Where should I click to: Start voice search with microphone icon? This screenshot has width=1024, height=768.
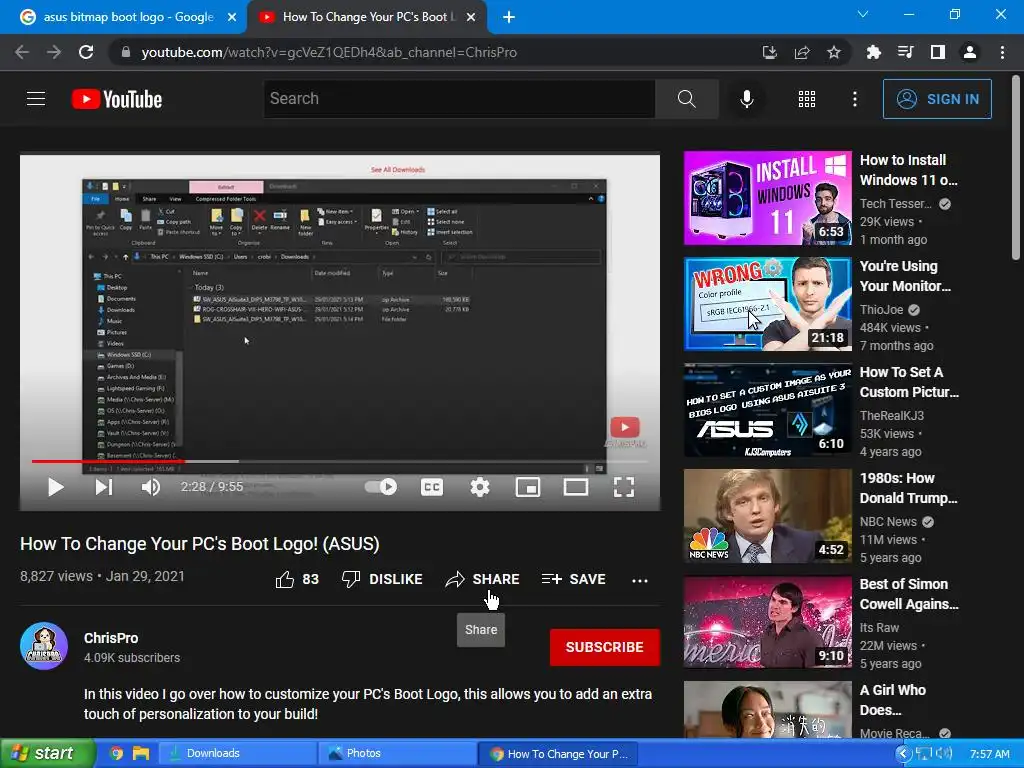pos(746,99)
